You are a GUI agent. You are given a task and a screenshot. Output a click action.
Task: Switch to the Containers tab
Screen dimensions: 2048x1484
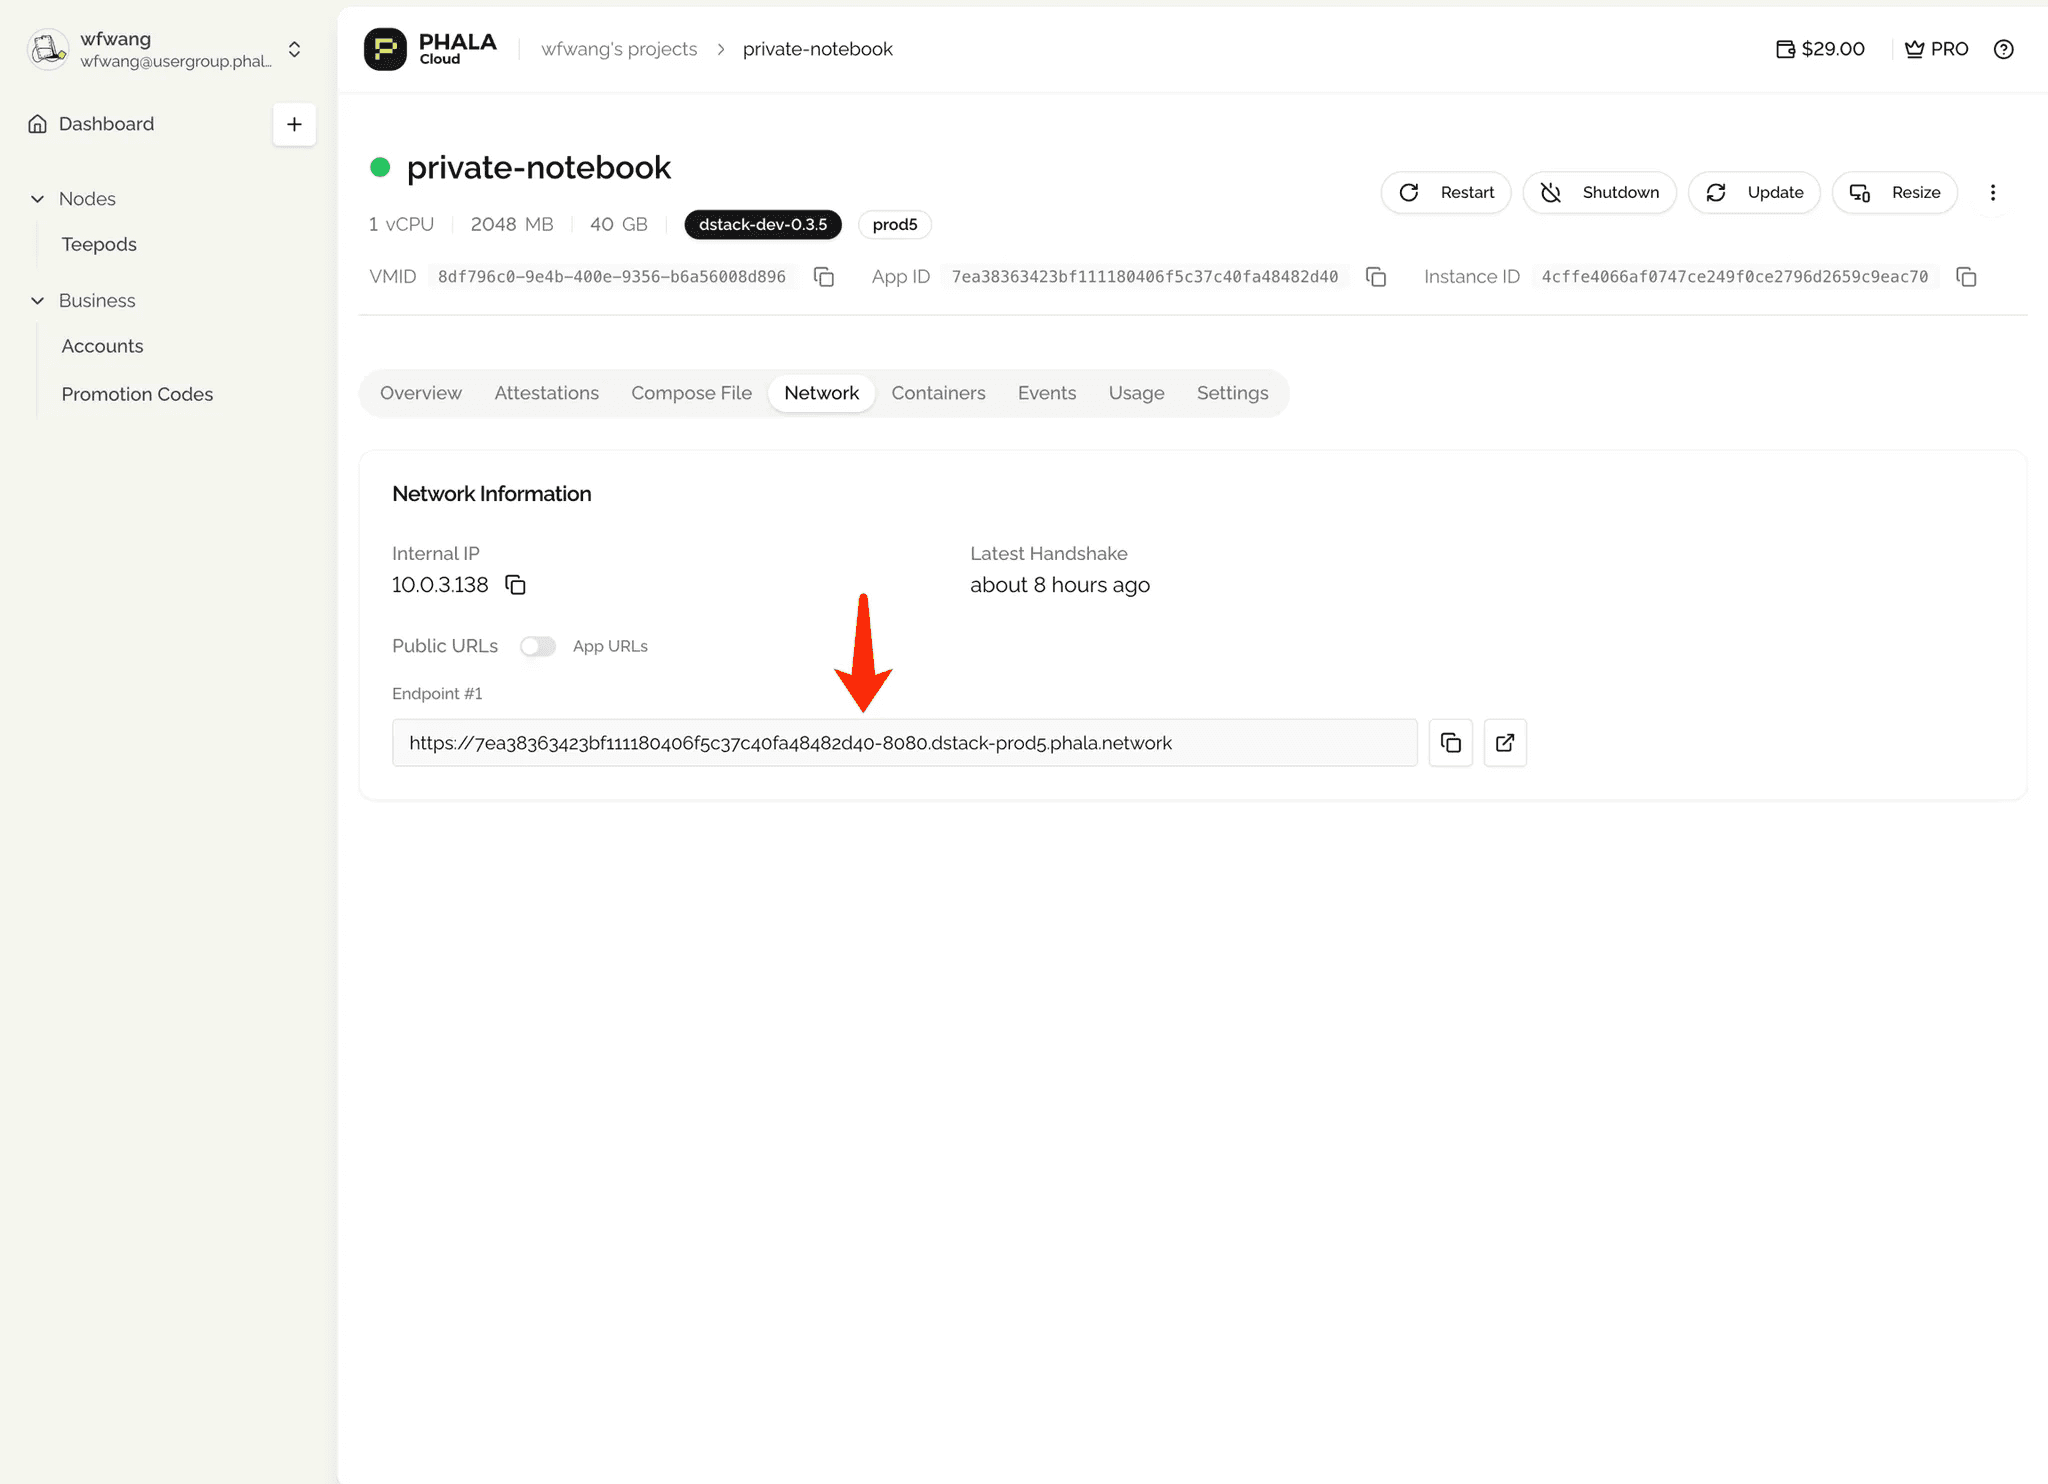[x=938, y=393]
